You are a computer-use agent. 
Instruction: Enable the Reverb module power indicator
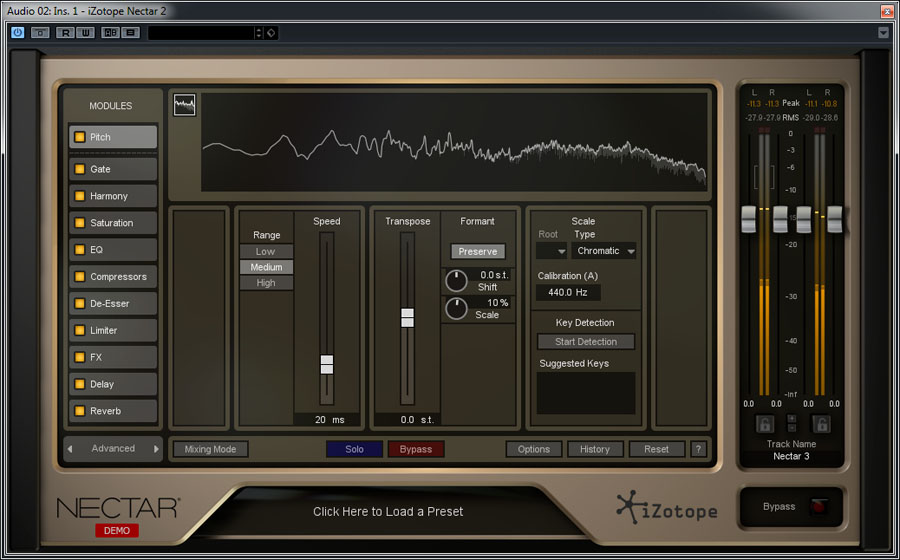coord(80,411)
